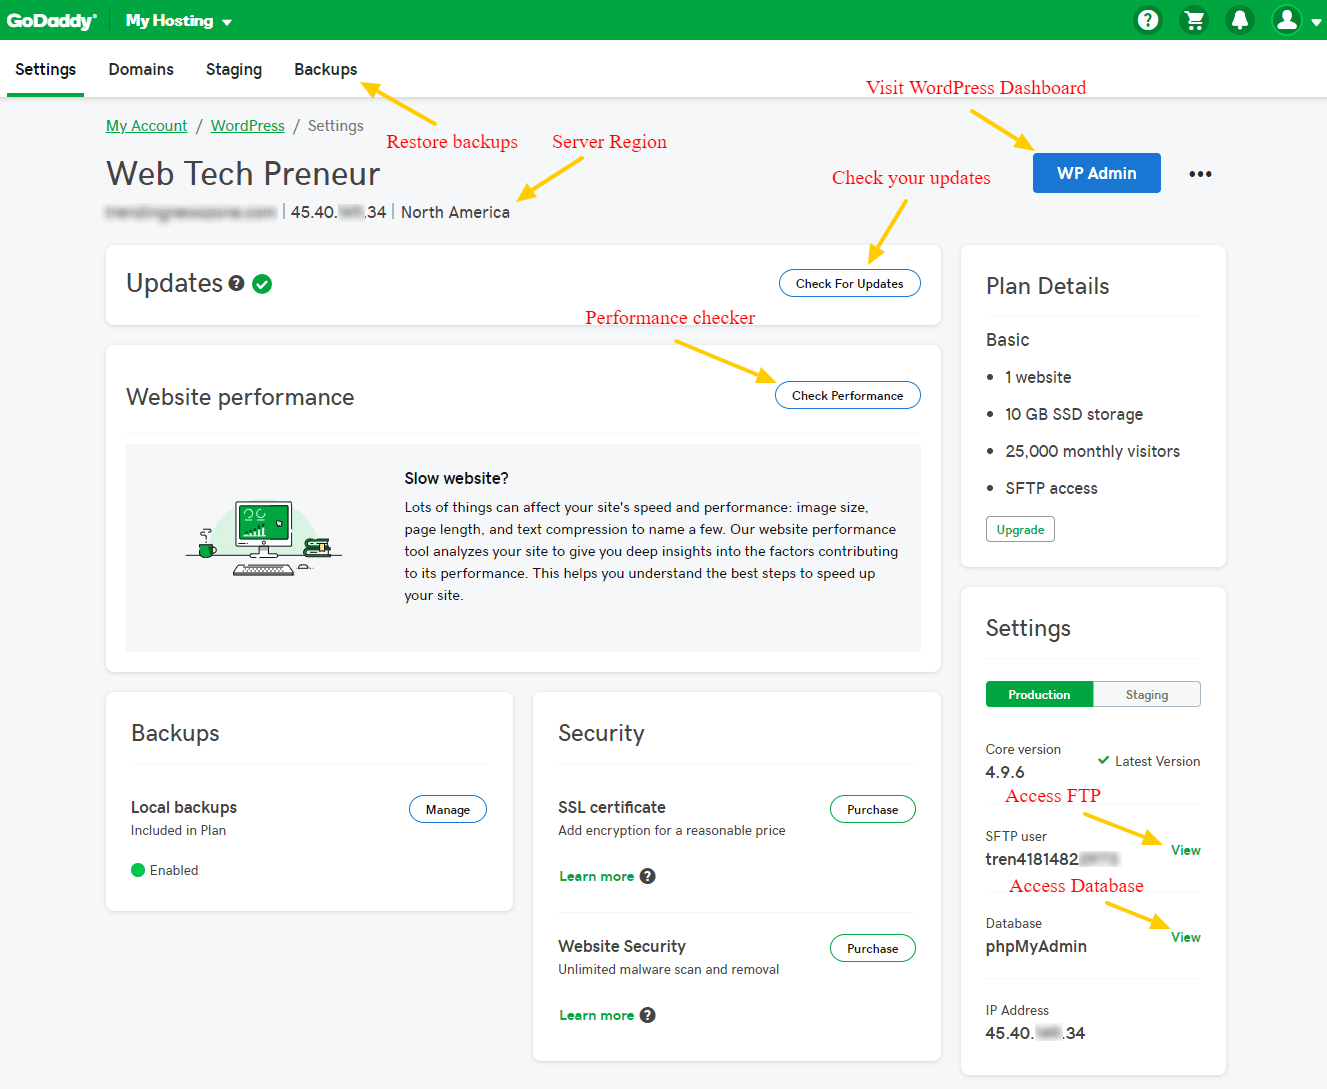Select the Production environment

[x=1039, y=693]
